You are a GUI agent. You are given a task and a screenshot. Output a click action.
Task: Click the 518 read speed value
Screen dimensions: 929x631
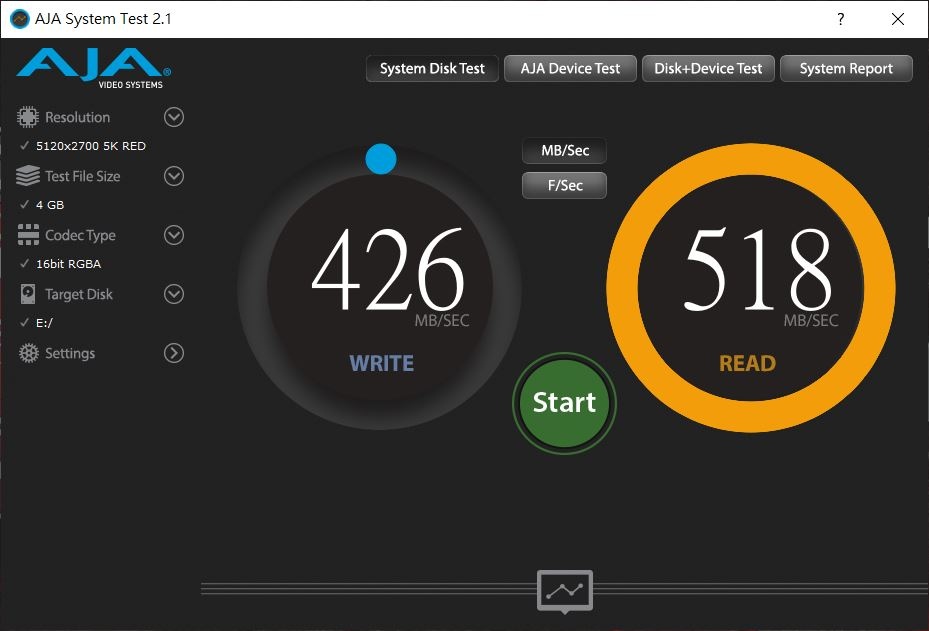tap(758, 270)
